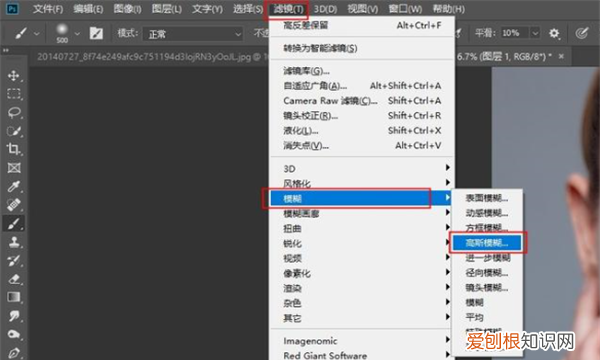Select the Eraser tool
The image size is (600, 360).
tap(14, 279)
